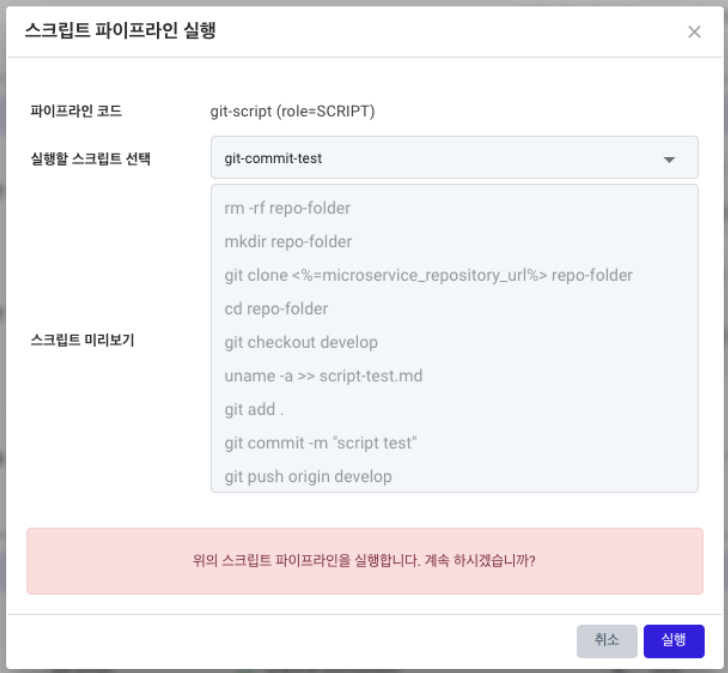Click the 'git checkout develop' line
728x673 pixels.
[301, 343]
